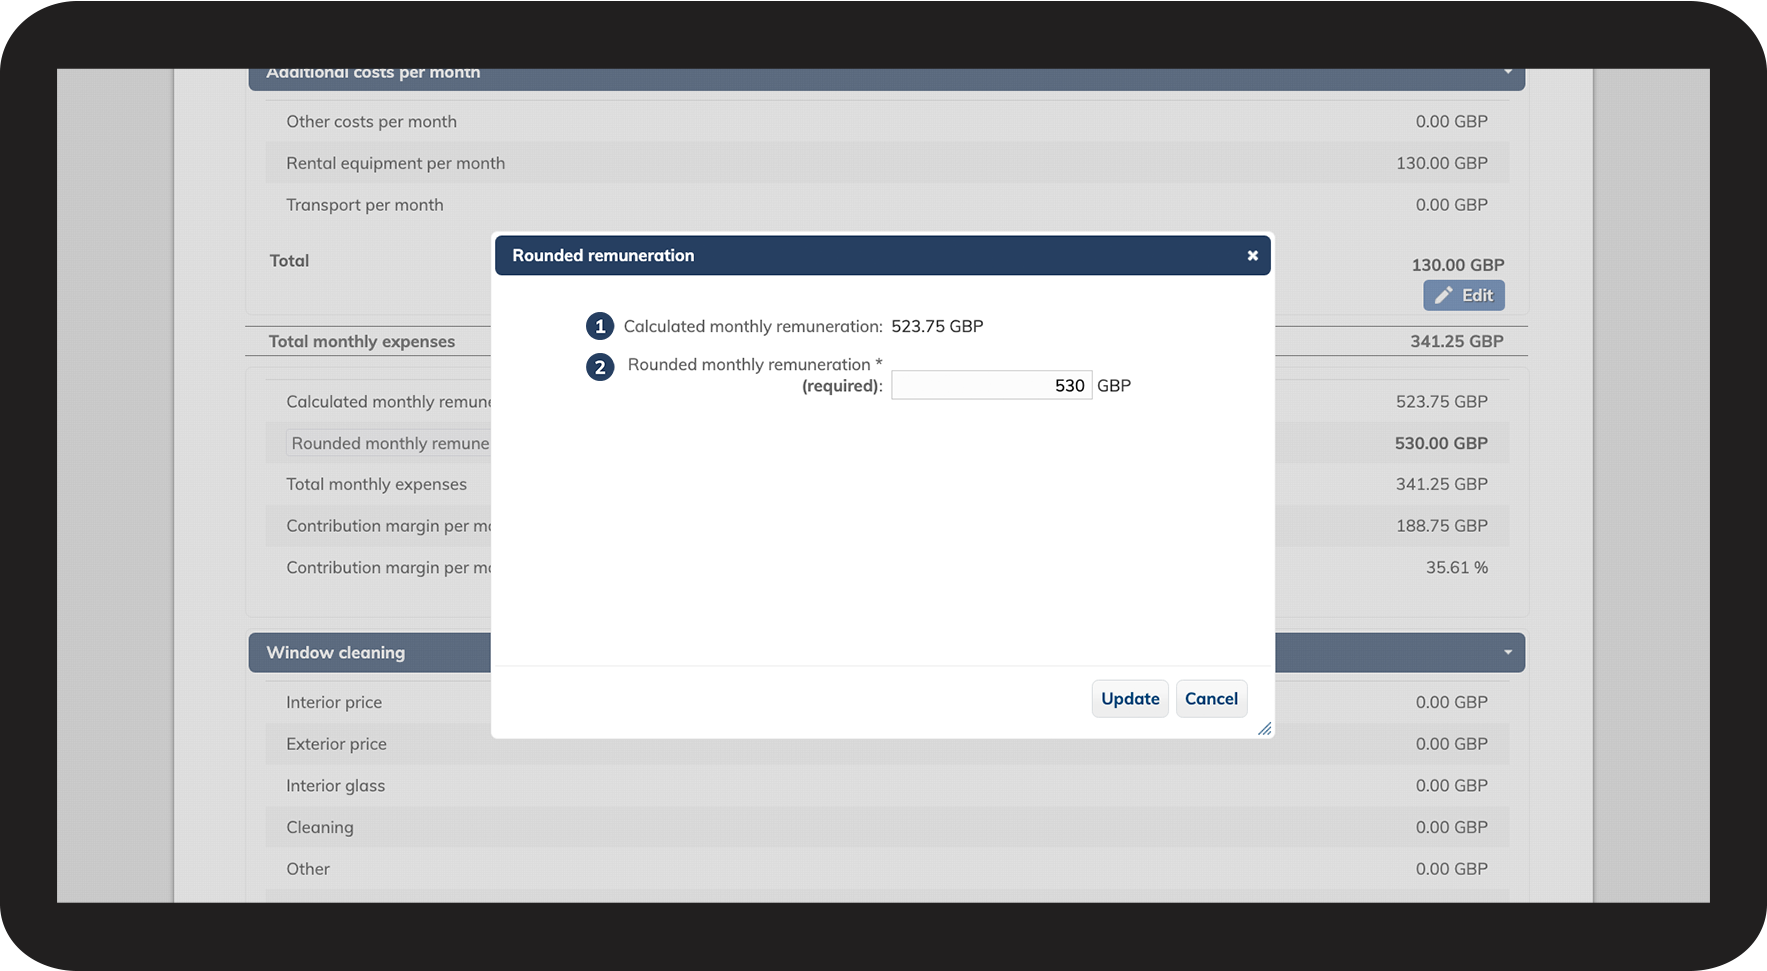The height and width of the screenshot is (971, 1767).
Task: Click the Cancel button in dialog
Action: pyautogui.click(x=1211, y=699)
